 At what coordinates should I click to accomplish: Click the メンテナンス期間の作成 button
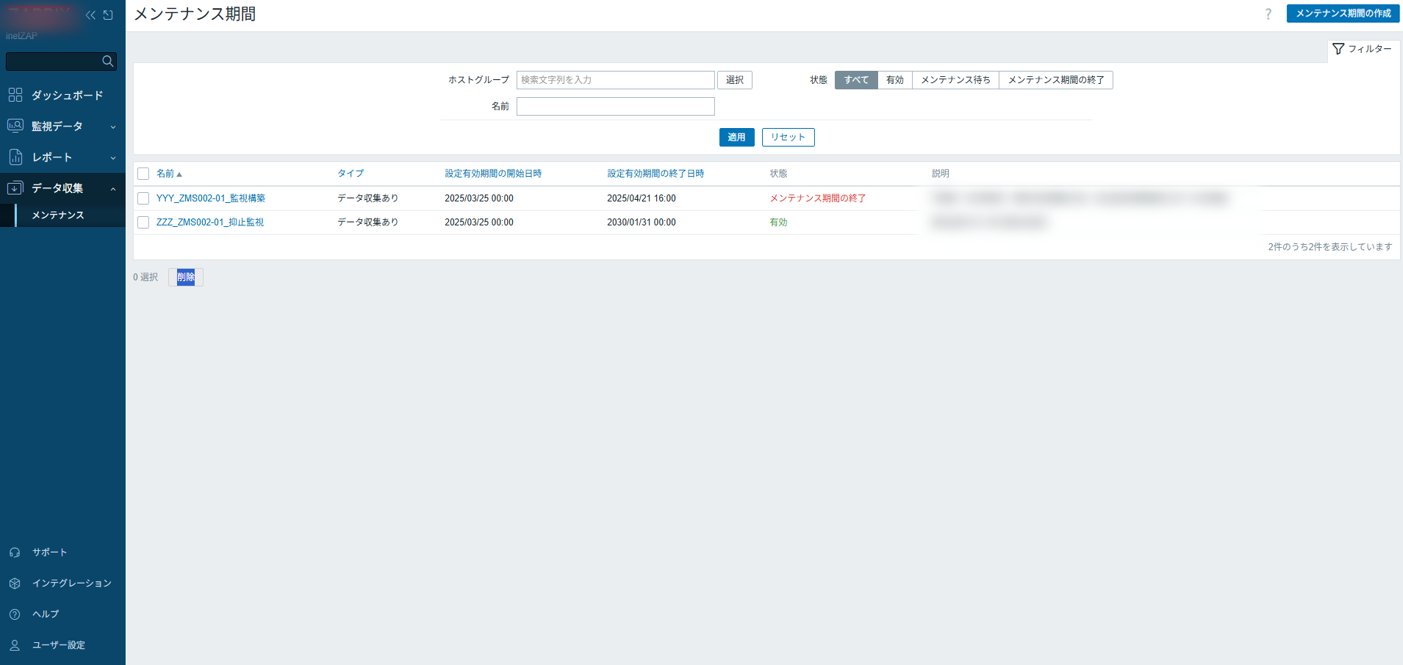(1342, 13)
